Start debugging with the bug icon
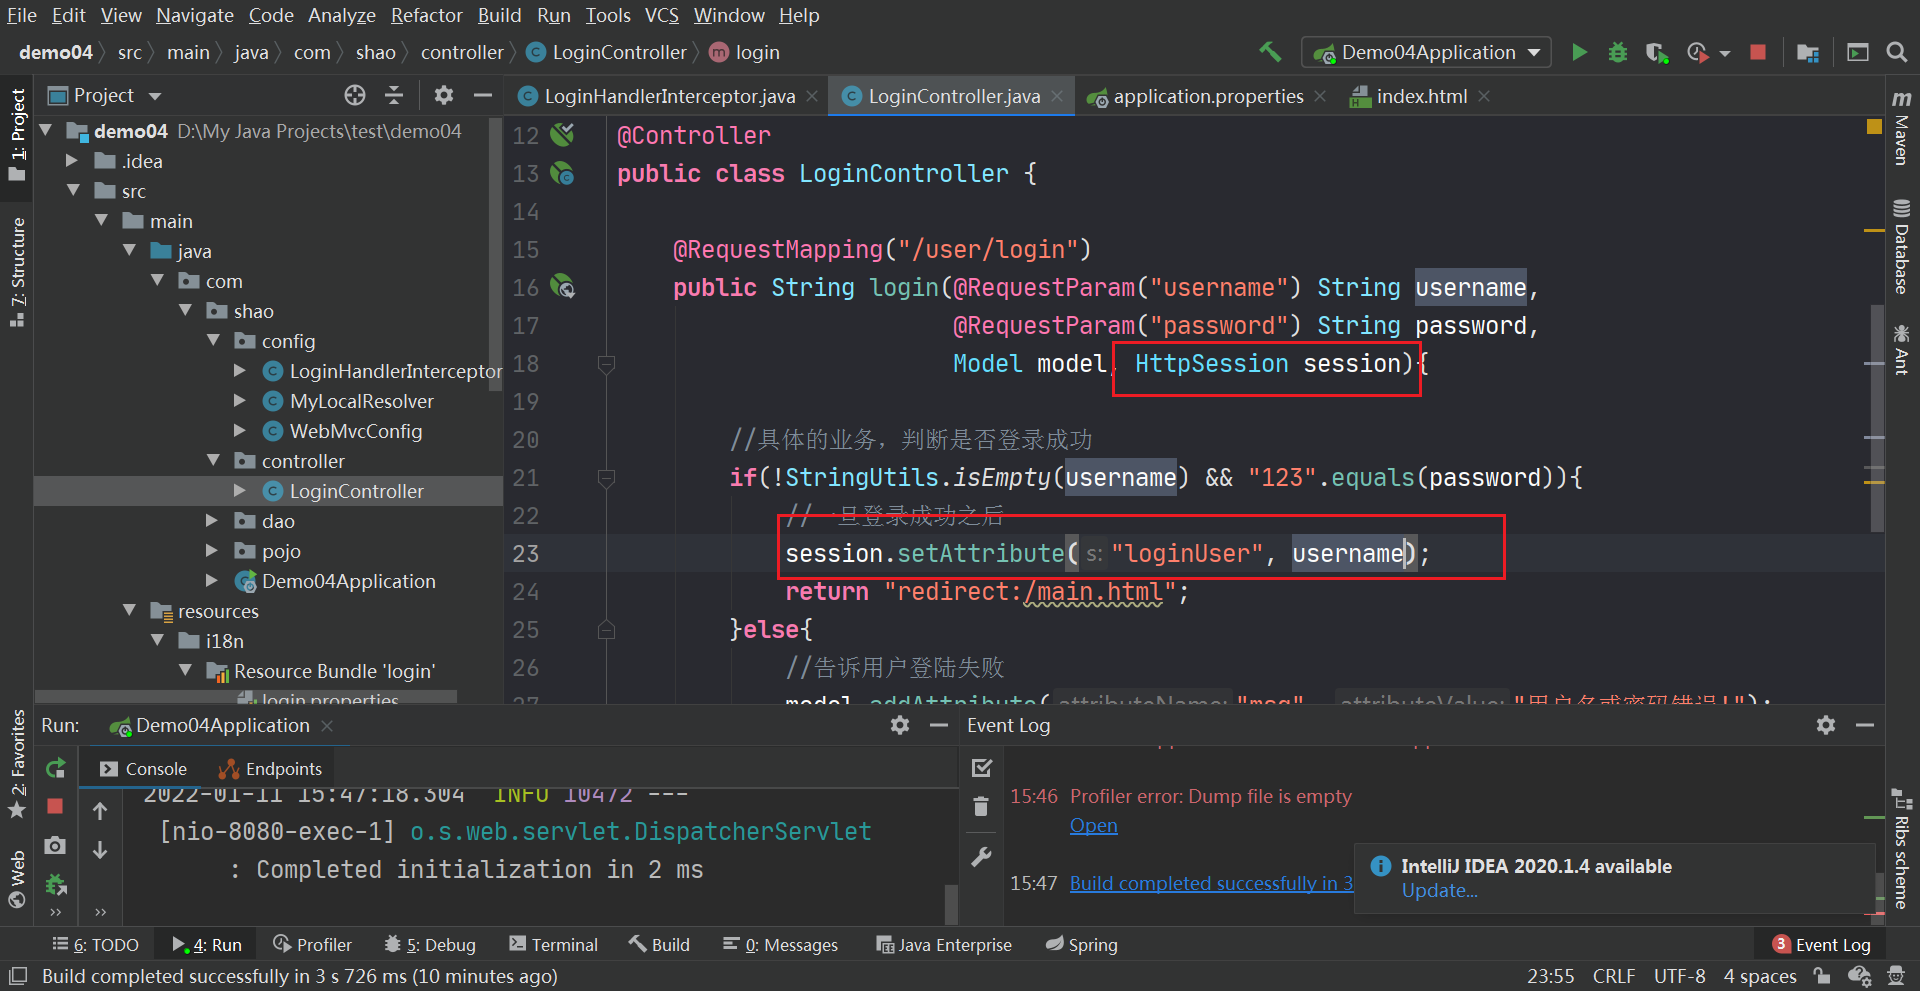1920x991 pixels. [x=1617, y=52]
